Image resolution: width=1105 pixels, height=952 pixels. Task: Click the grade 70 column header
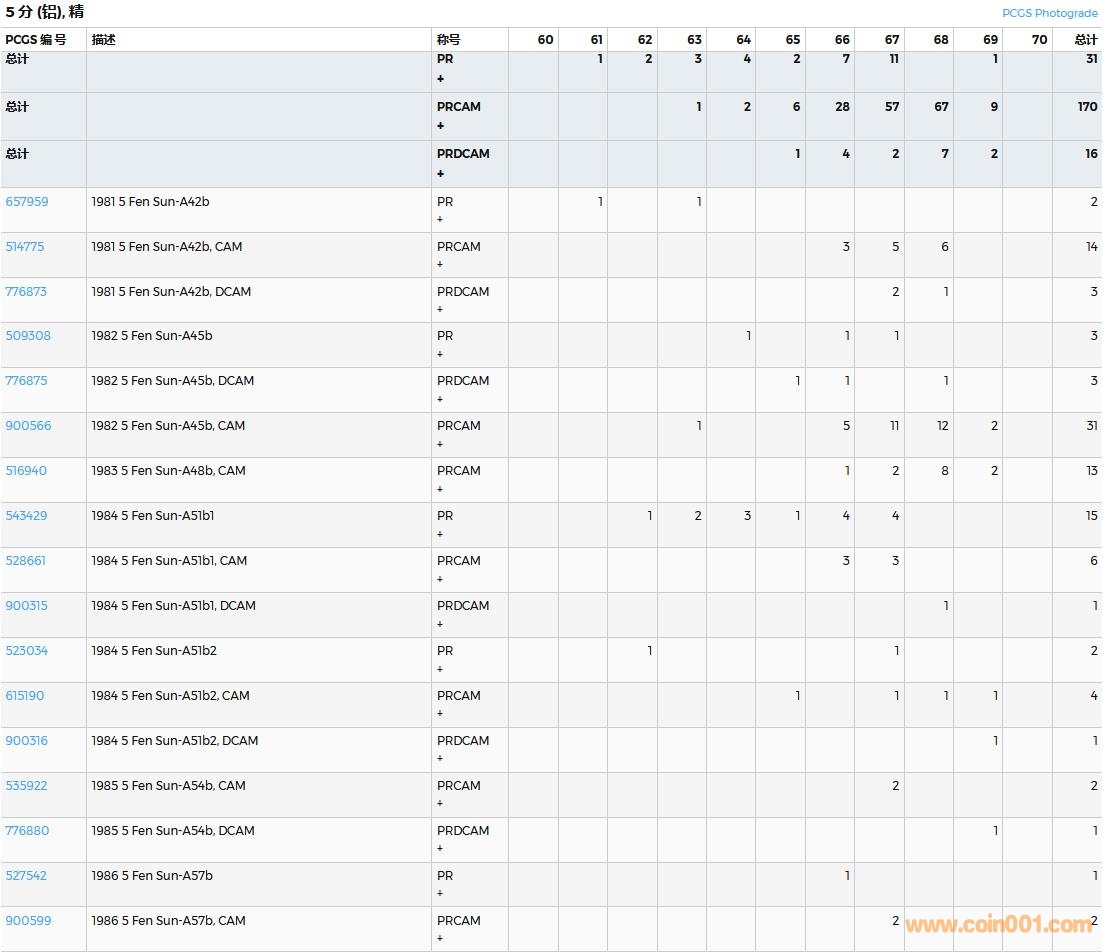[x=1039, y=40]
